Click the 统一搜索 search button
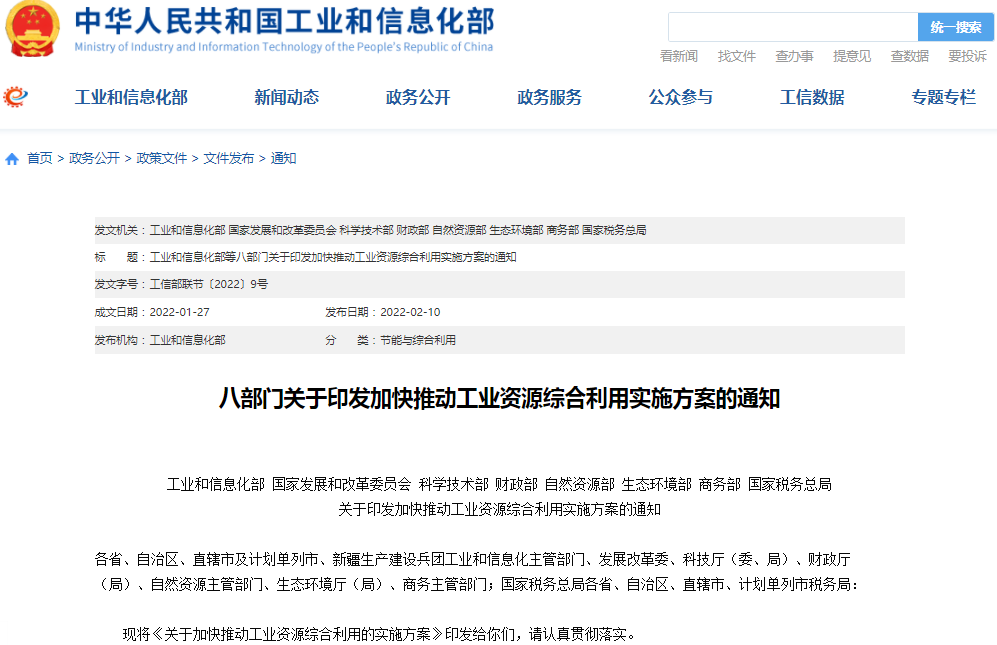 click(955, 27)
